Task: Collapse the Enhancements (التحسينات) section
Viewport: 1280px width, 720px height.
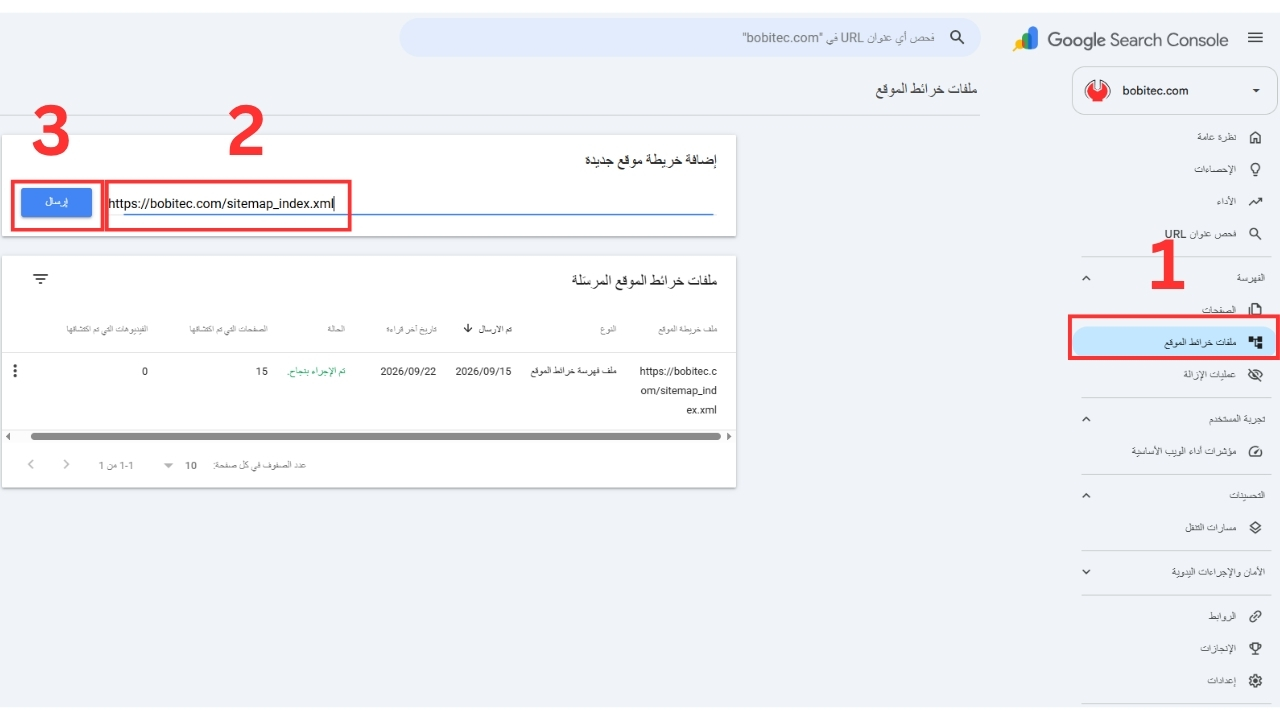Action: click(1087, 495)
